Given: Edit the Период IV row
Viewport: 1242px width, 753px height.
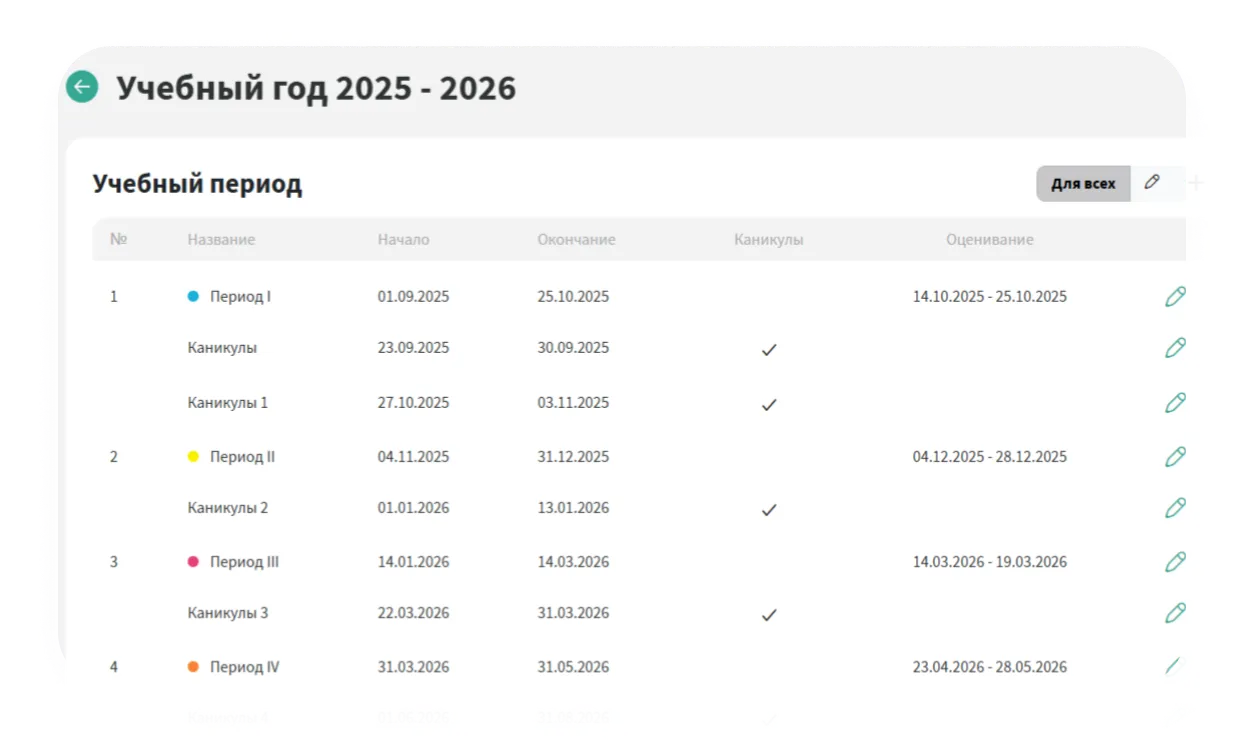Looking at the screenshot, I should pos(1176,667).
